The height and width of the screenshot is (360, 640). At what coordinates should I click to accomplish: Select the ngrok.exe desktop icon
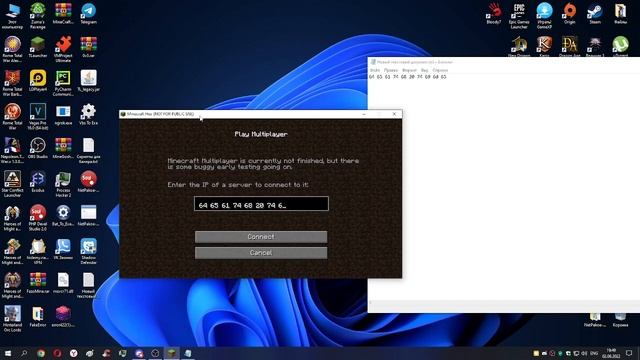pyautogui.click(x=63, y=115)
